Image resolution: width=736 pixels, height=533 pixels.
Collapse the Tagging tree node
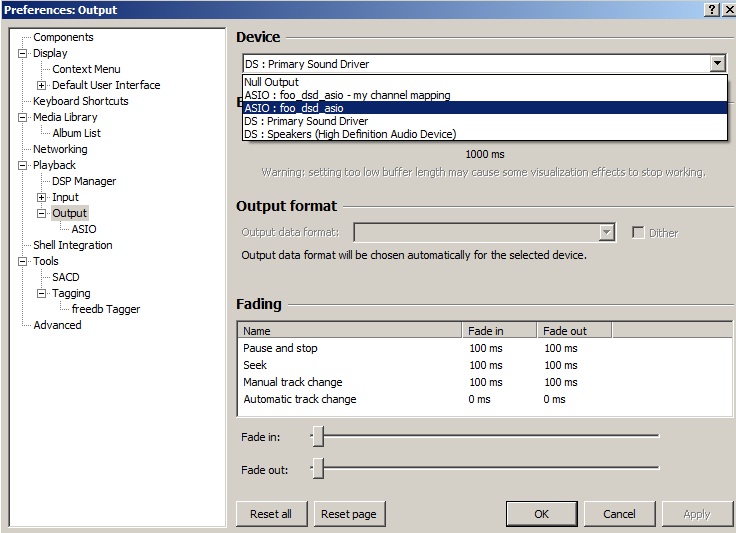click(42, 293)
